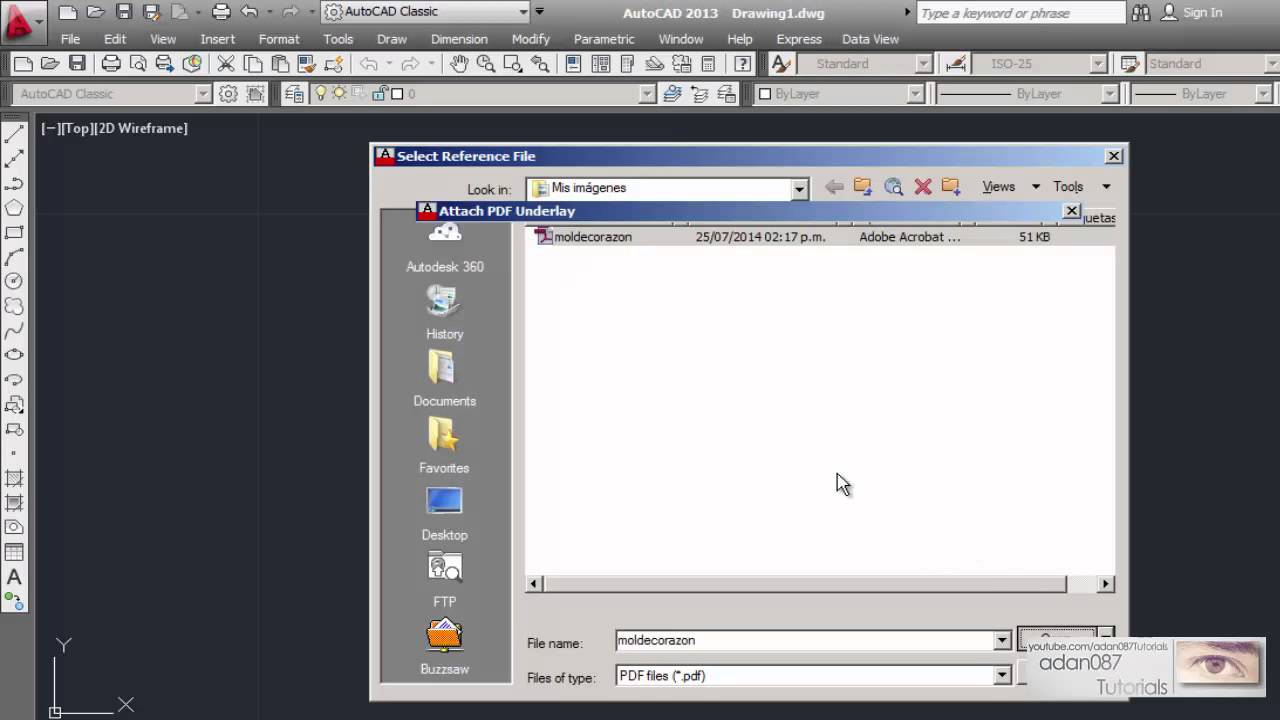Expand the Look in folder dropdown

(799, 189)
